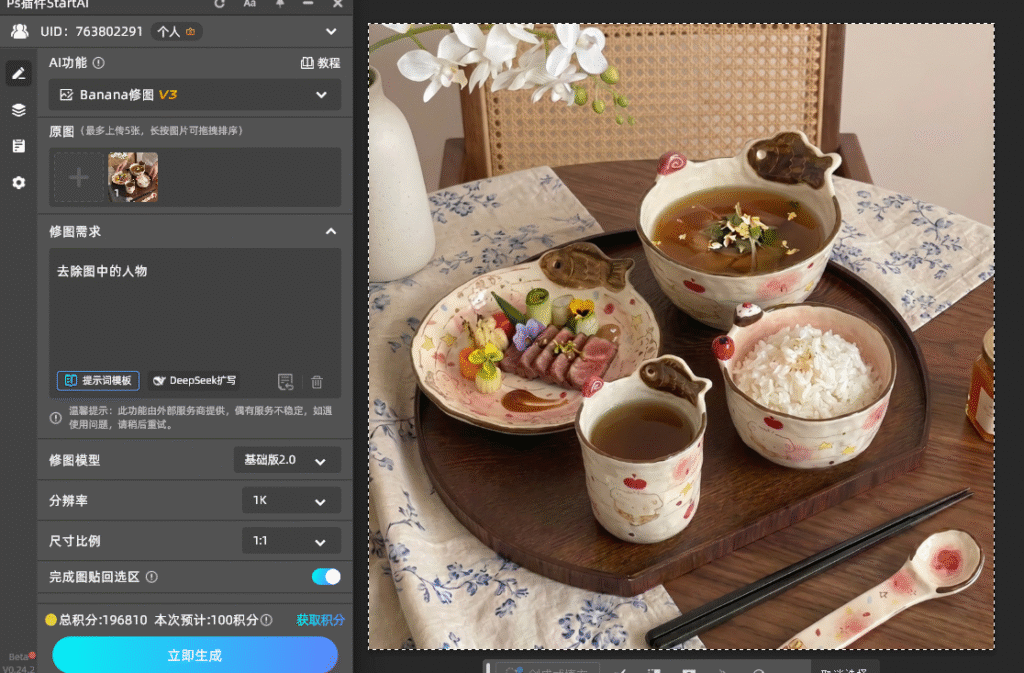The image size is (1024, 673).
Task: Open the 修图模型 基础版2.0 dropdown
Action: [287, 460]
